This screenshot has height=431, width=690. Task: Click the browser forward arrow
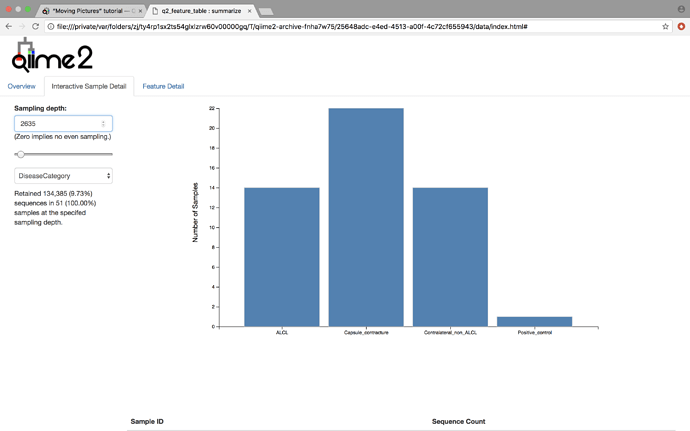coord(22,27)
